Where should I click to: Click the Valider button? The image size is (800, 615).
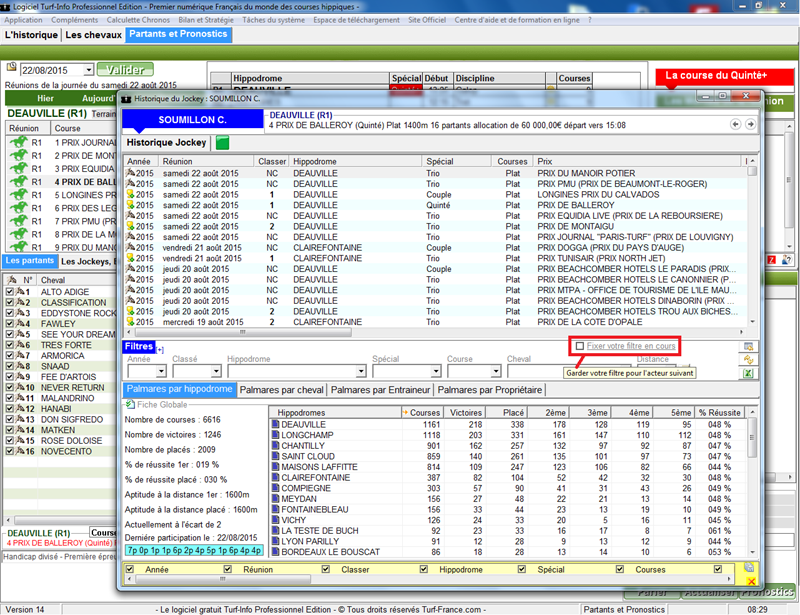125,69
